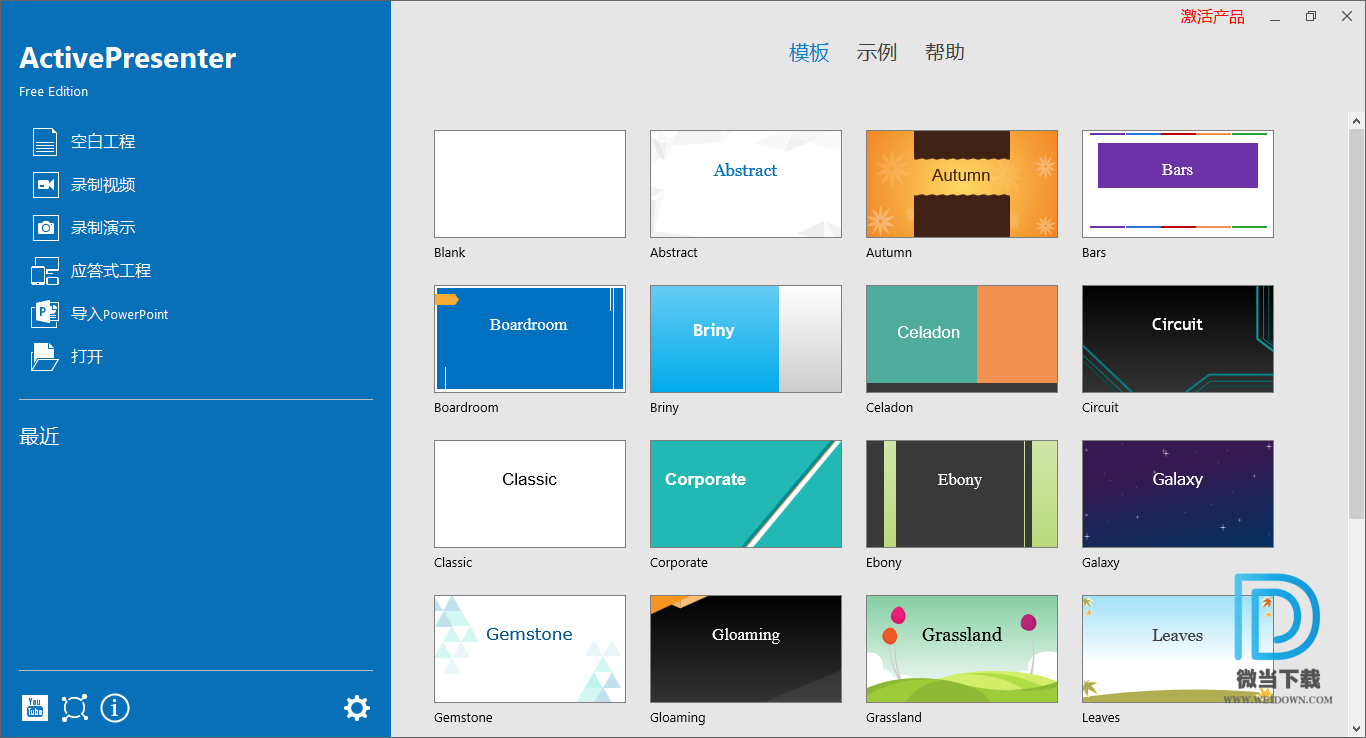Open the YouTube icon at bottom left
This screenshot has height=738, width=1366.
point(34,708)
